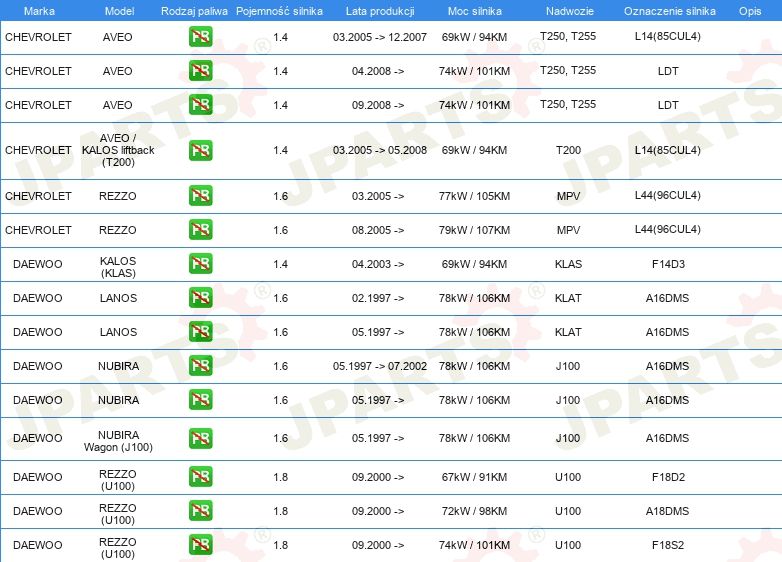Image resolution: width=782 pixels, height=562 pixels.
Task: Click model cell 'KALOS (KLAS)'
Action: coord(118,267)
